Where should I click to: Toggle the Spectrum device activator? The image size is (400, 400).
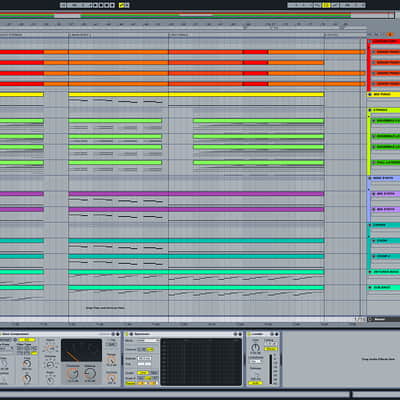(x=127, y=334)
